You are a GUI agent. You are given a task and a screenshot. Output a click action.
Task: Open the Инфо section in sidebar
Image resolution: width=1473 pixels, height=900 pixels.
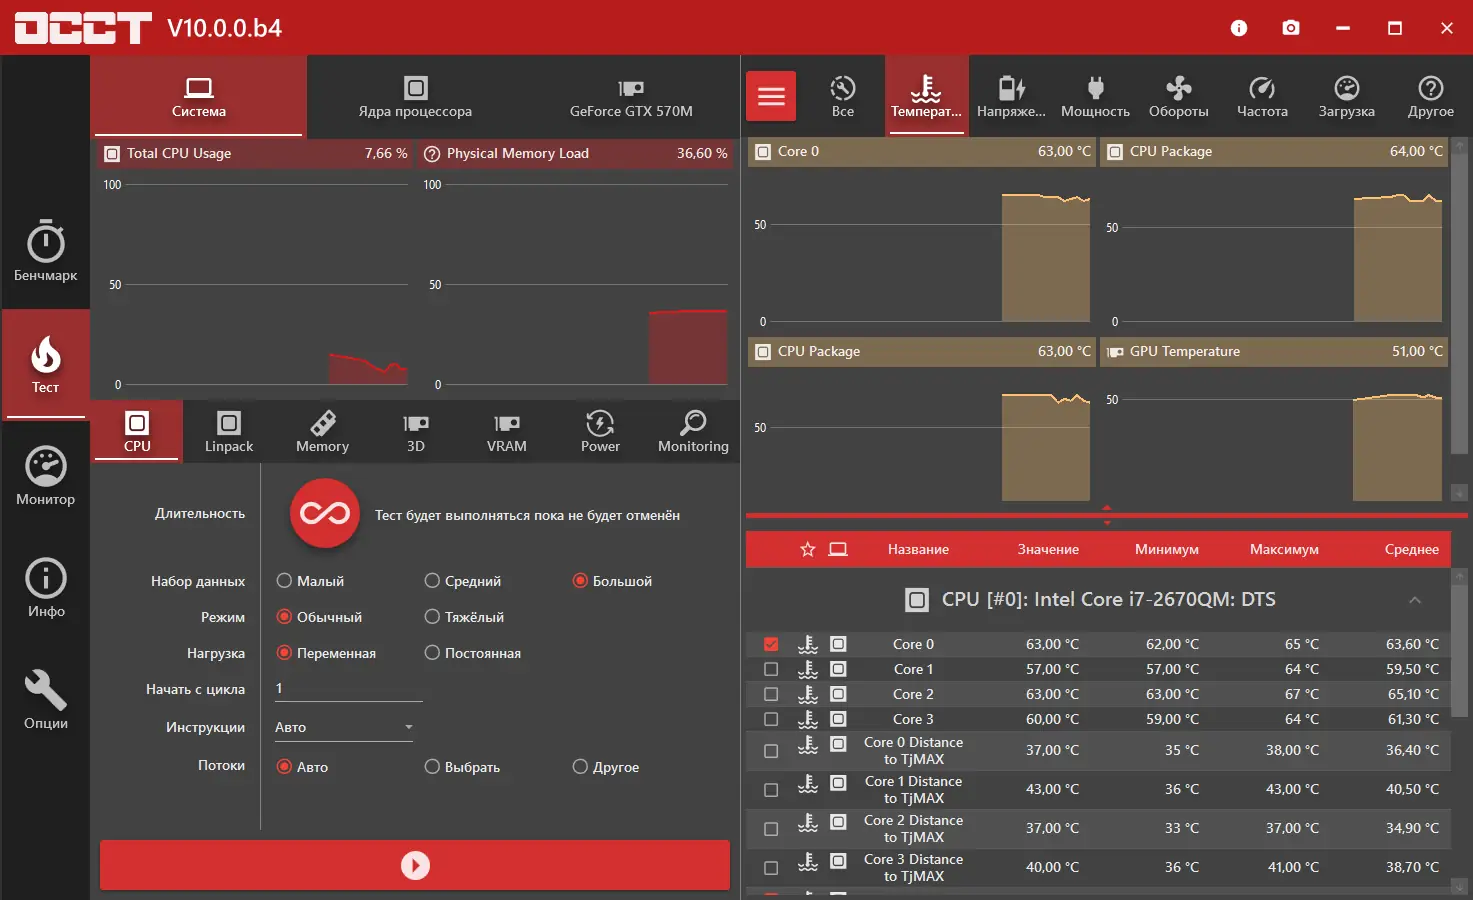click(x=45, y=588)
